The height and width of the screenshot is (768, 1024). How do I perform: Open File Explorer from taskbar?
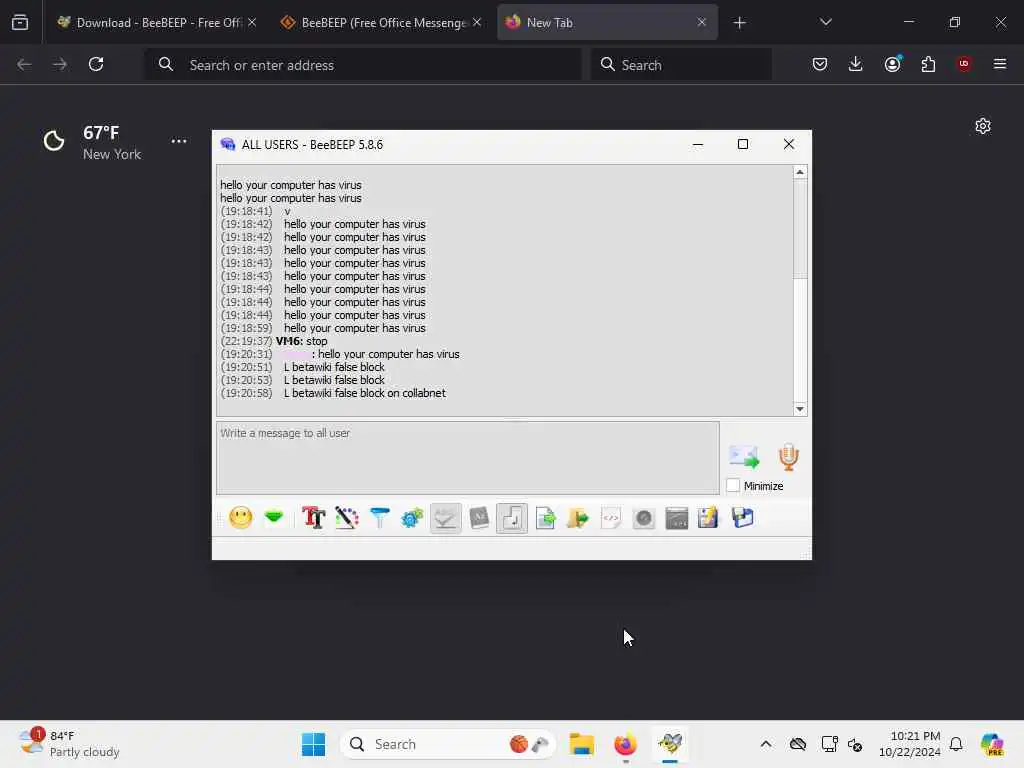581,744
